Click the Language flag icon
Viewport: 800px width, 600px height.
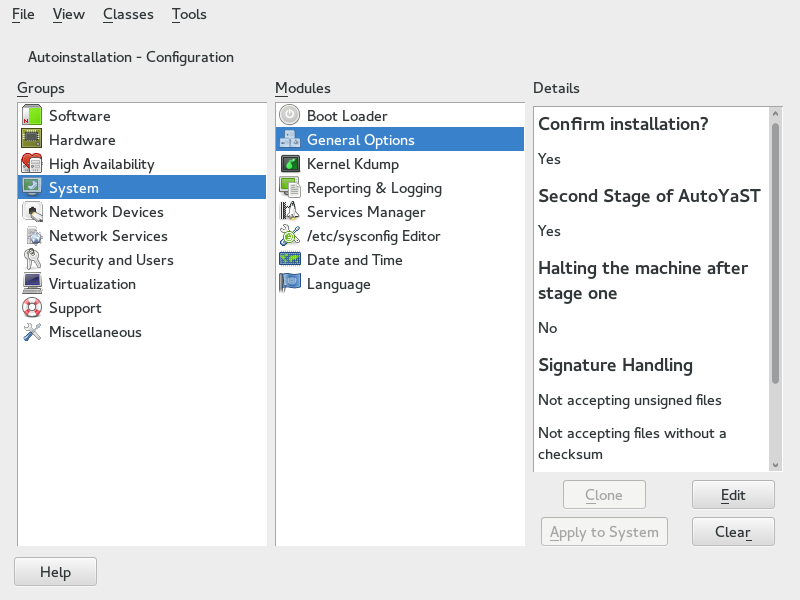click(289, 284)
